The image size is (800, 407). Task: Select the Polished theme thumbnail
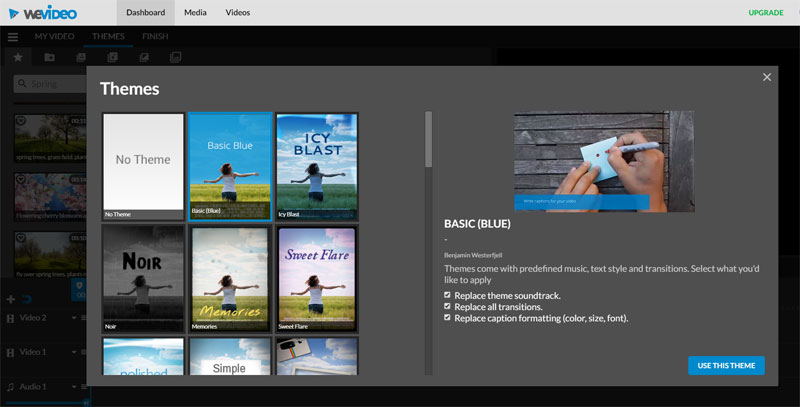pos(143,356)
